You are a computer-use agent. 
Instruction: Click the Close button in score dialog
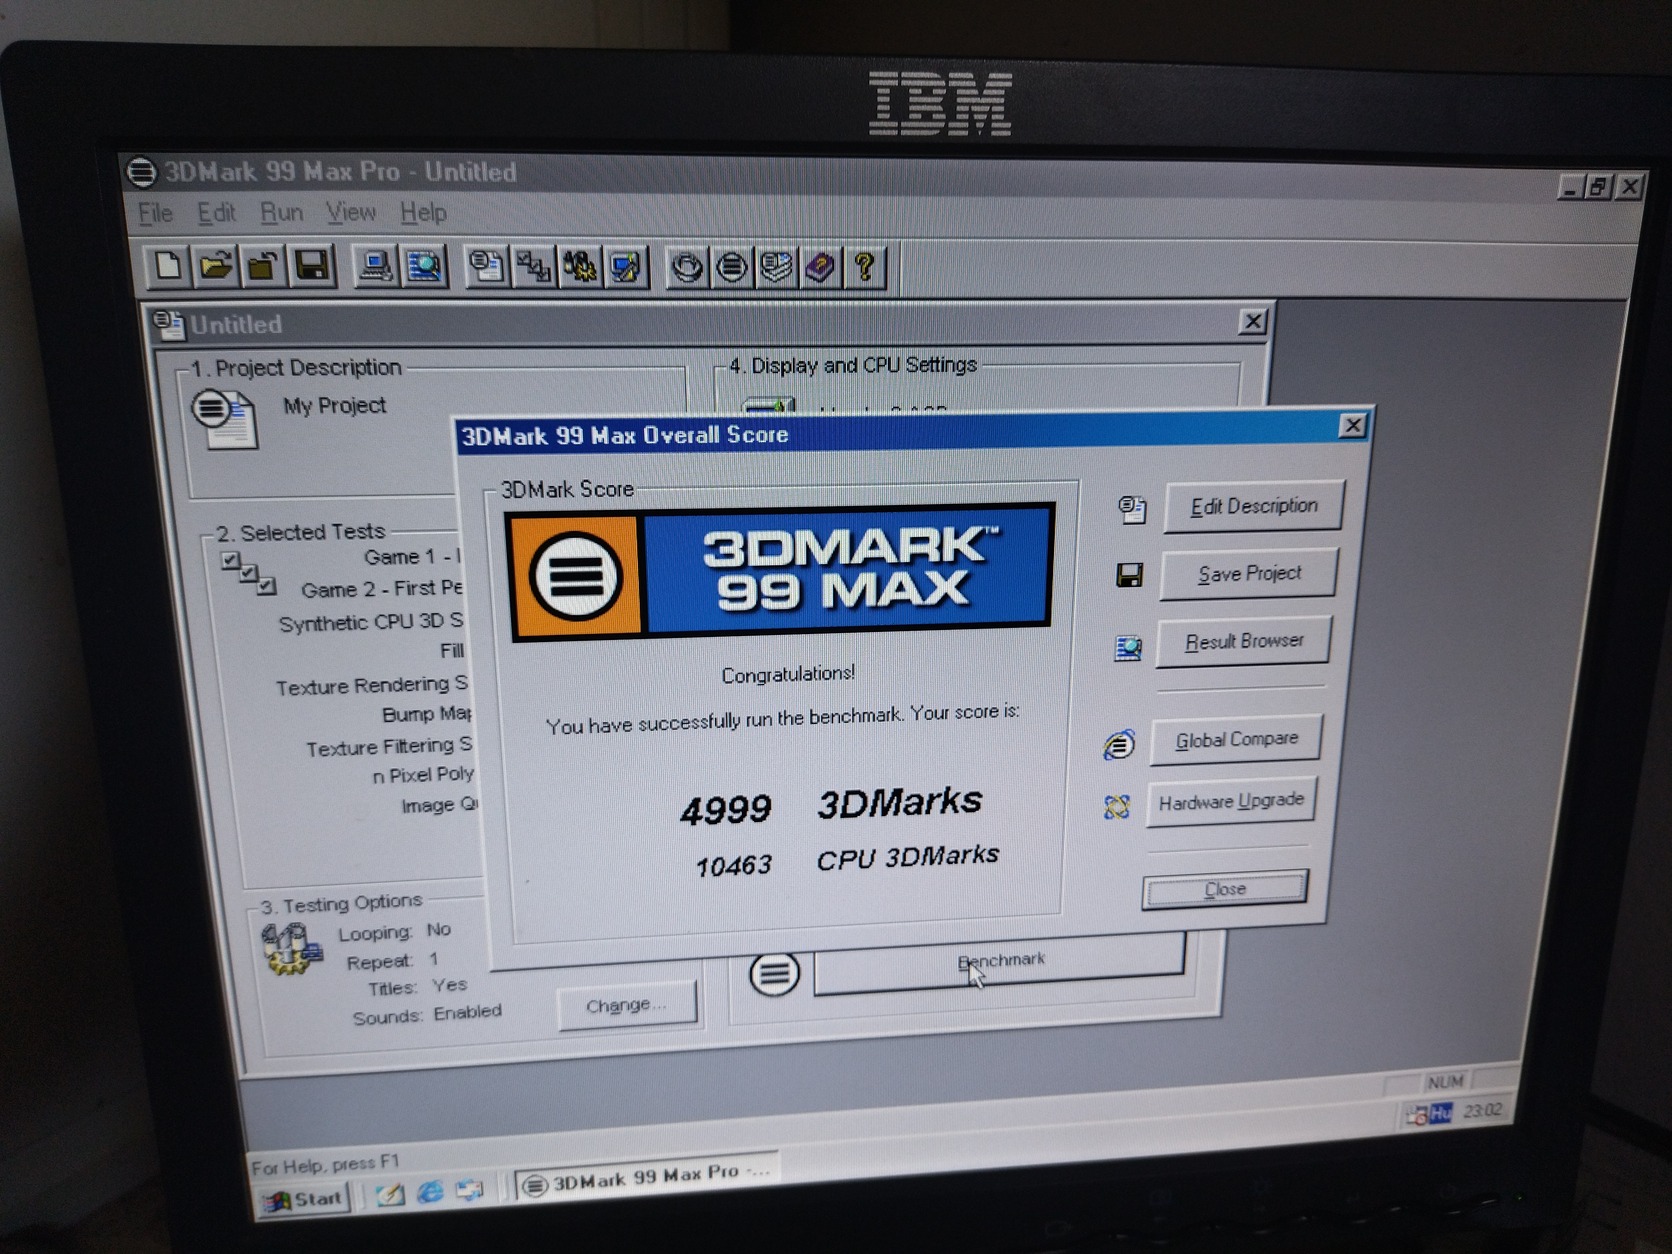[x=1225, y=889]
